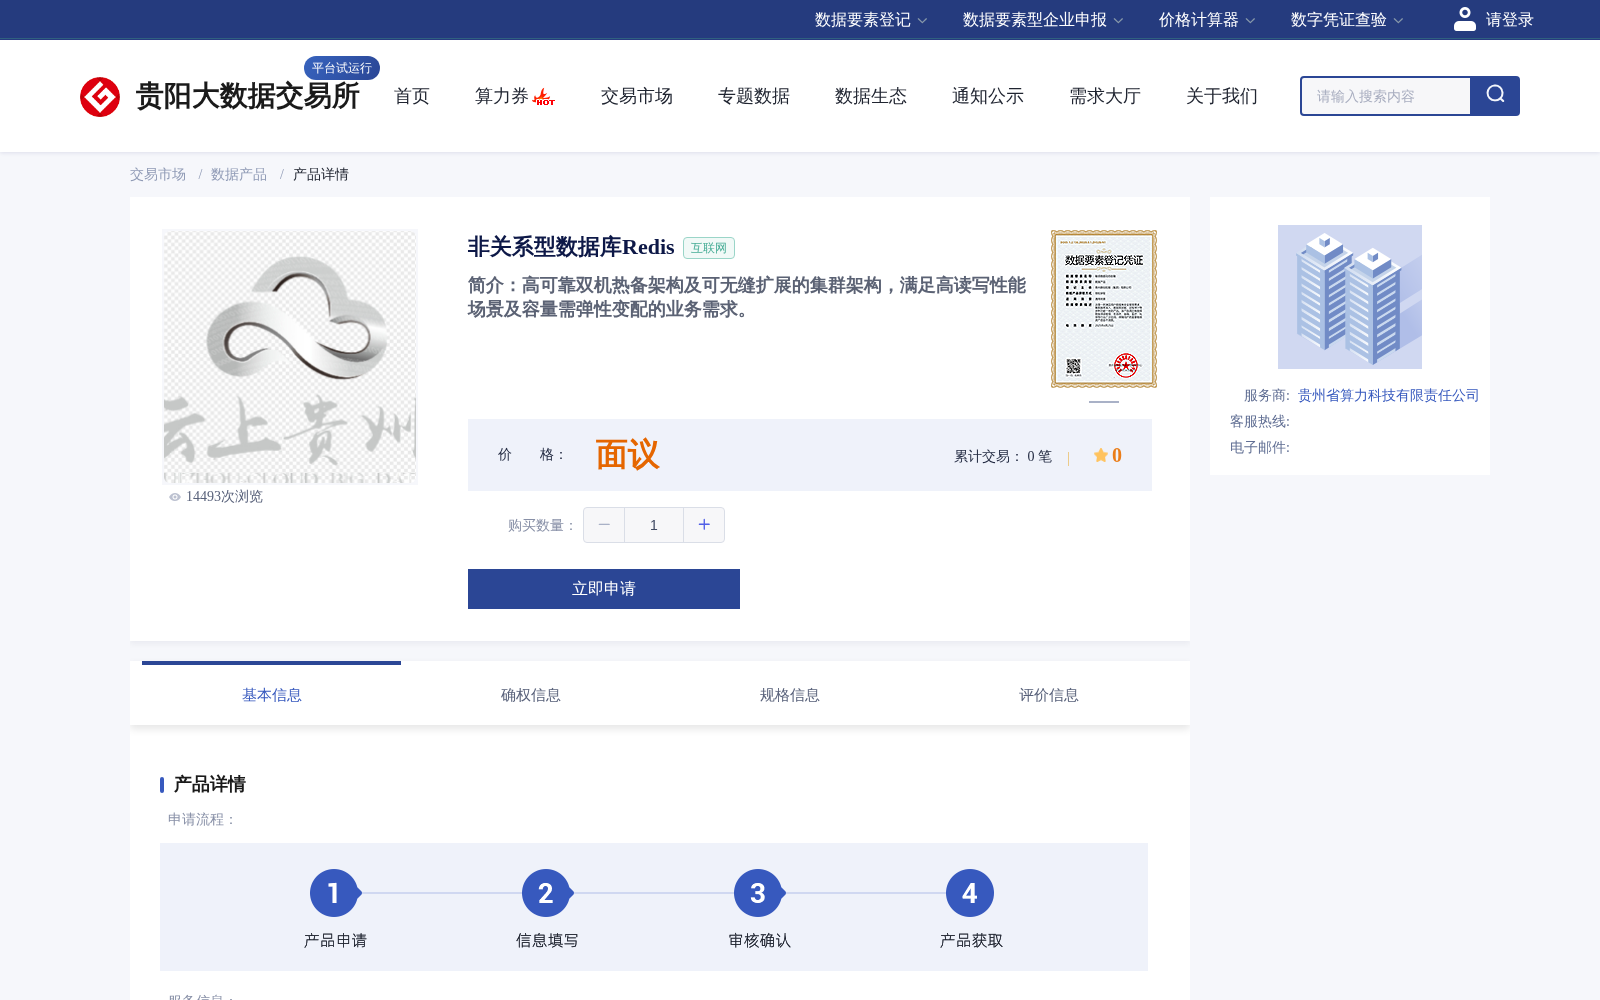Click the 立即申请 button
This screenshot has width=1600, height=1000.
point(604,589)
